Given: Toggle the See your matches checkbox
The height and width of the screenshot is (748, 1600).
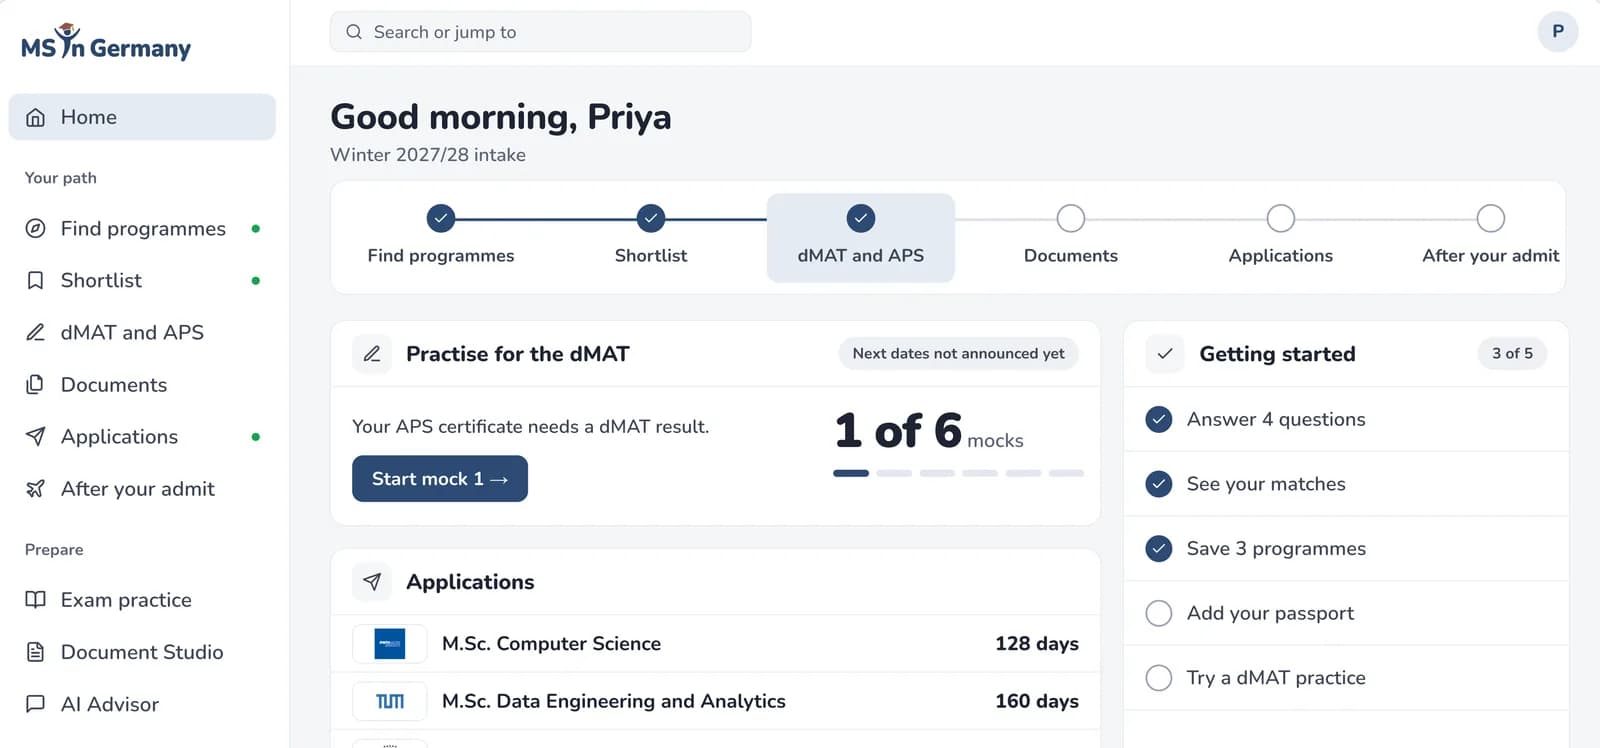Looking at the screenshot, I should pyautogui.click(x=1159, y=484).
